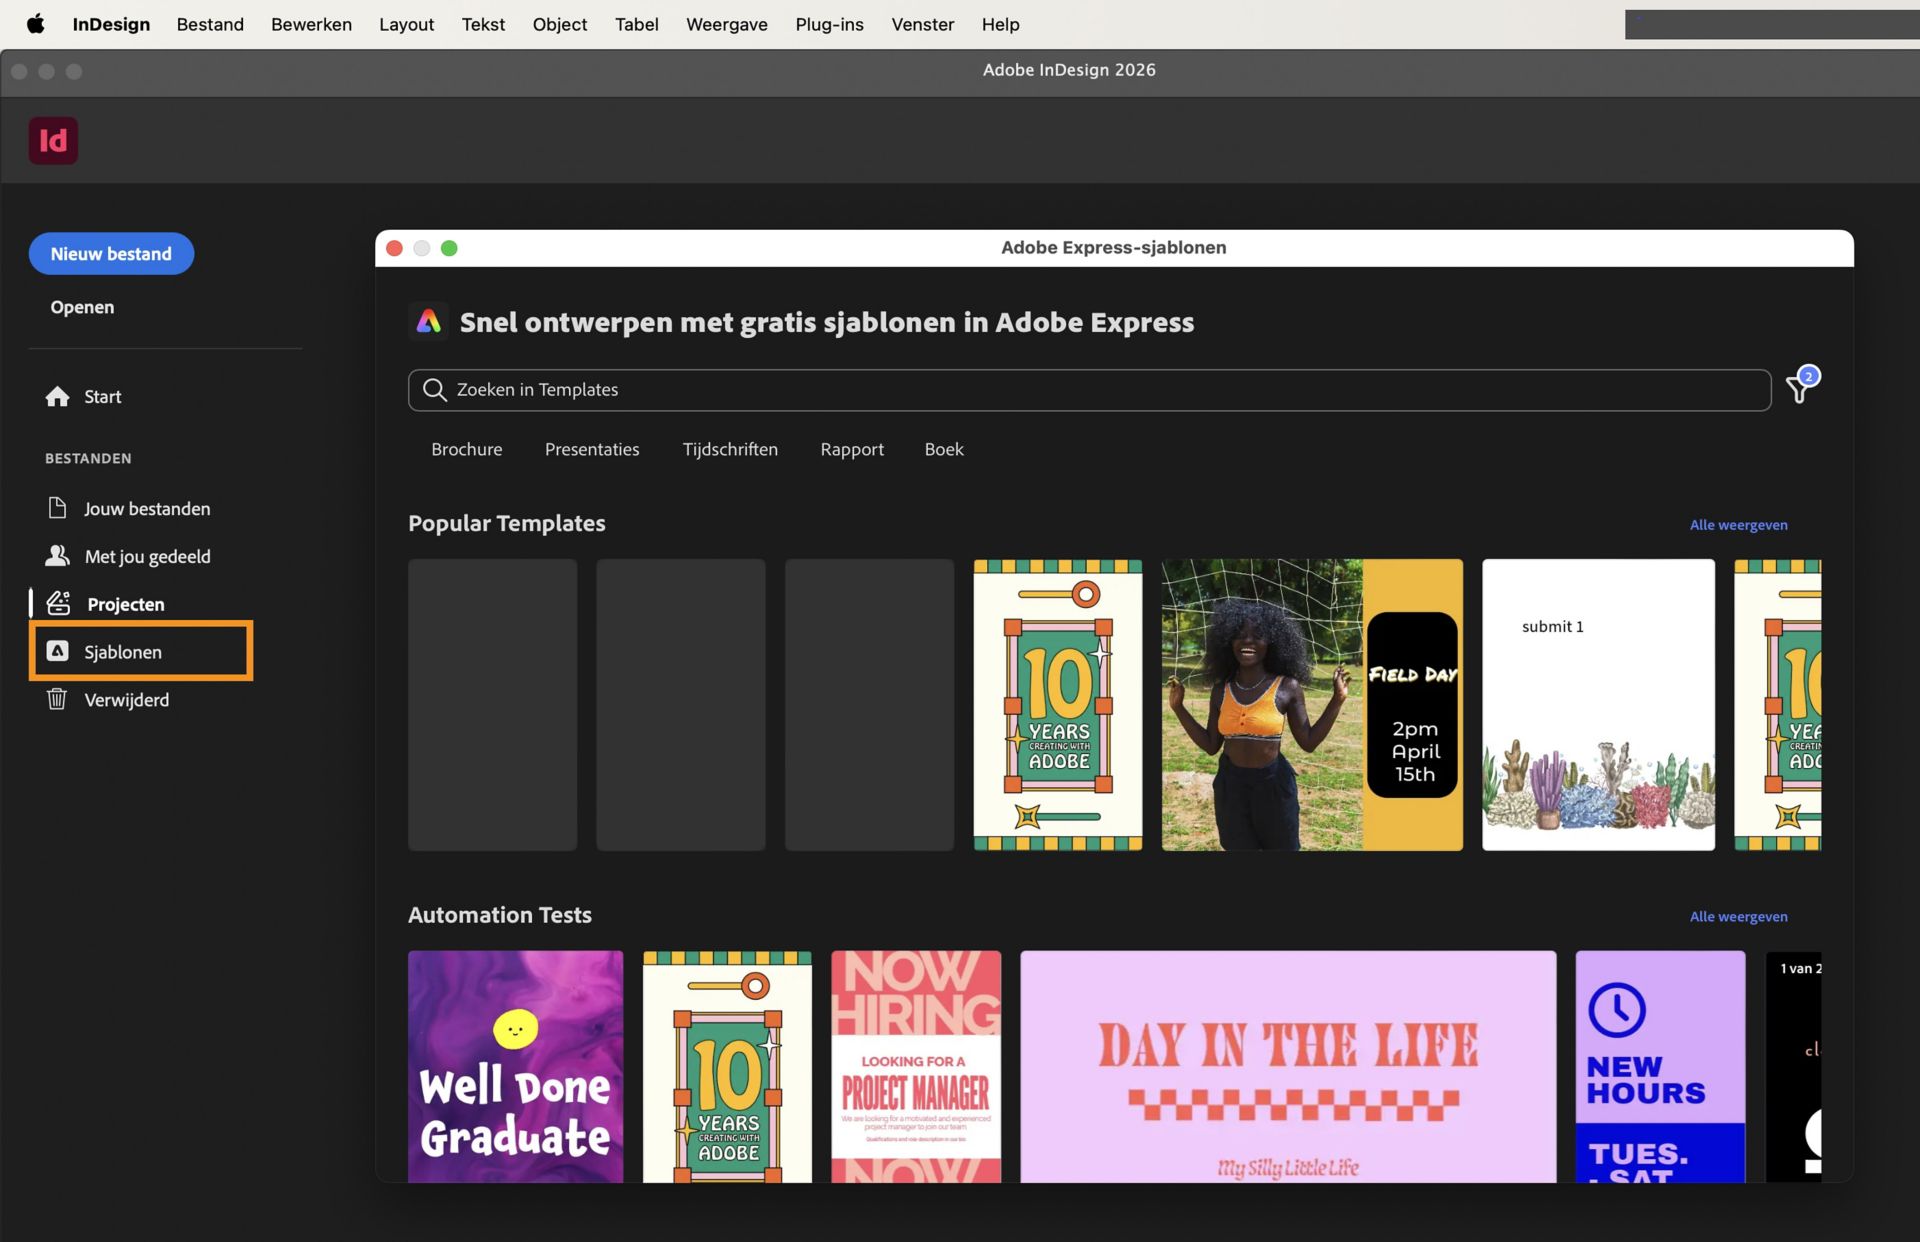Screen dimensions: 1920x1242
Task: Open the template filter with badge 2
Action: pos(1799,389)
